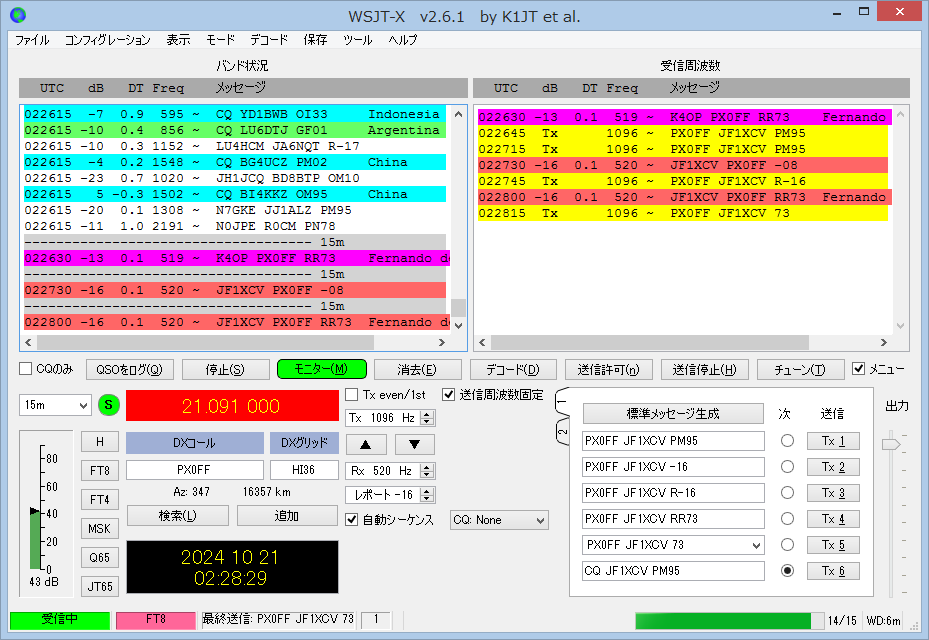Click the DXグリッド field containing HI36
The height and width of the screenshot is (640, 929).
pos(304,470)
